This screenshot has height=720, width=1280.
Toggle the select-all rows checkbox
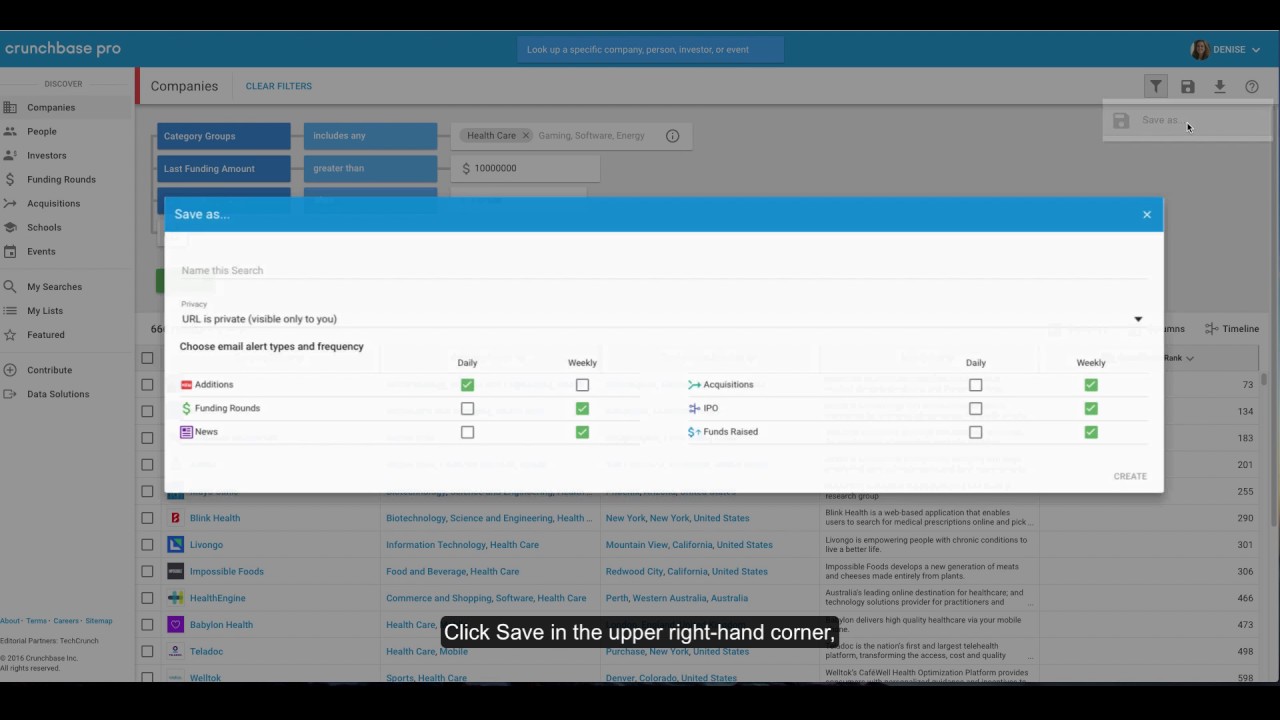(x=147, y=358)
